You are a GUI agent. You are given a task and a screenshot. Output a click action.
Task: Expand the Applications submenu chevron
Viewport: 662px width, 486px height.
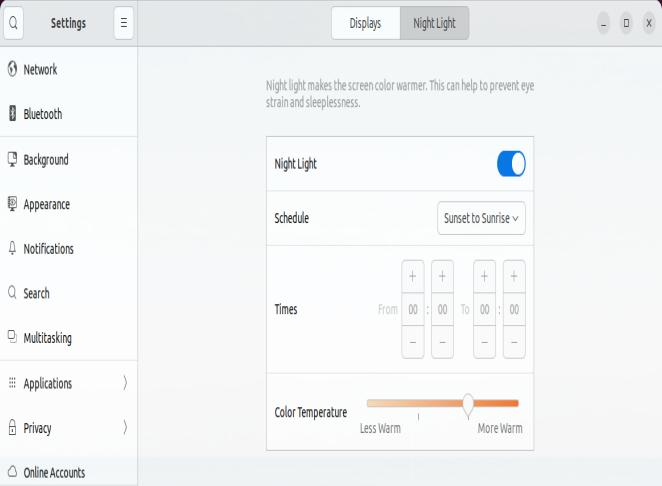click(125, 383)
